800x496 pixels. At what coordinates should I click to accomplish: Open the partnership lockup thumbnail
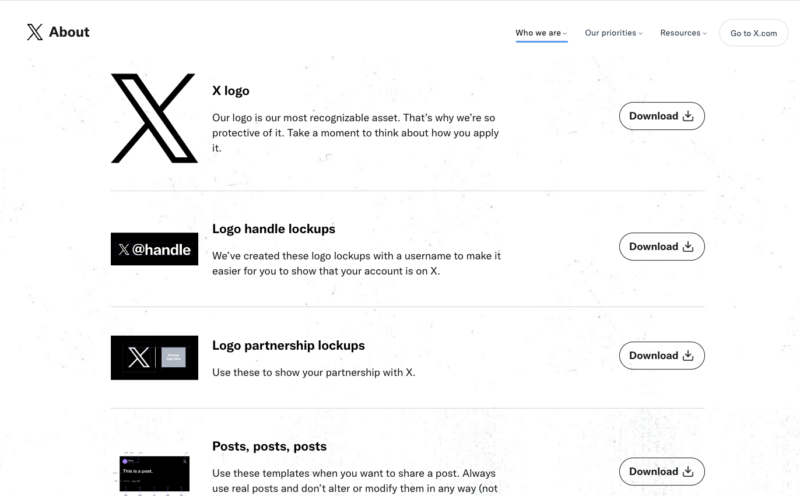[x=153, y=357]
